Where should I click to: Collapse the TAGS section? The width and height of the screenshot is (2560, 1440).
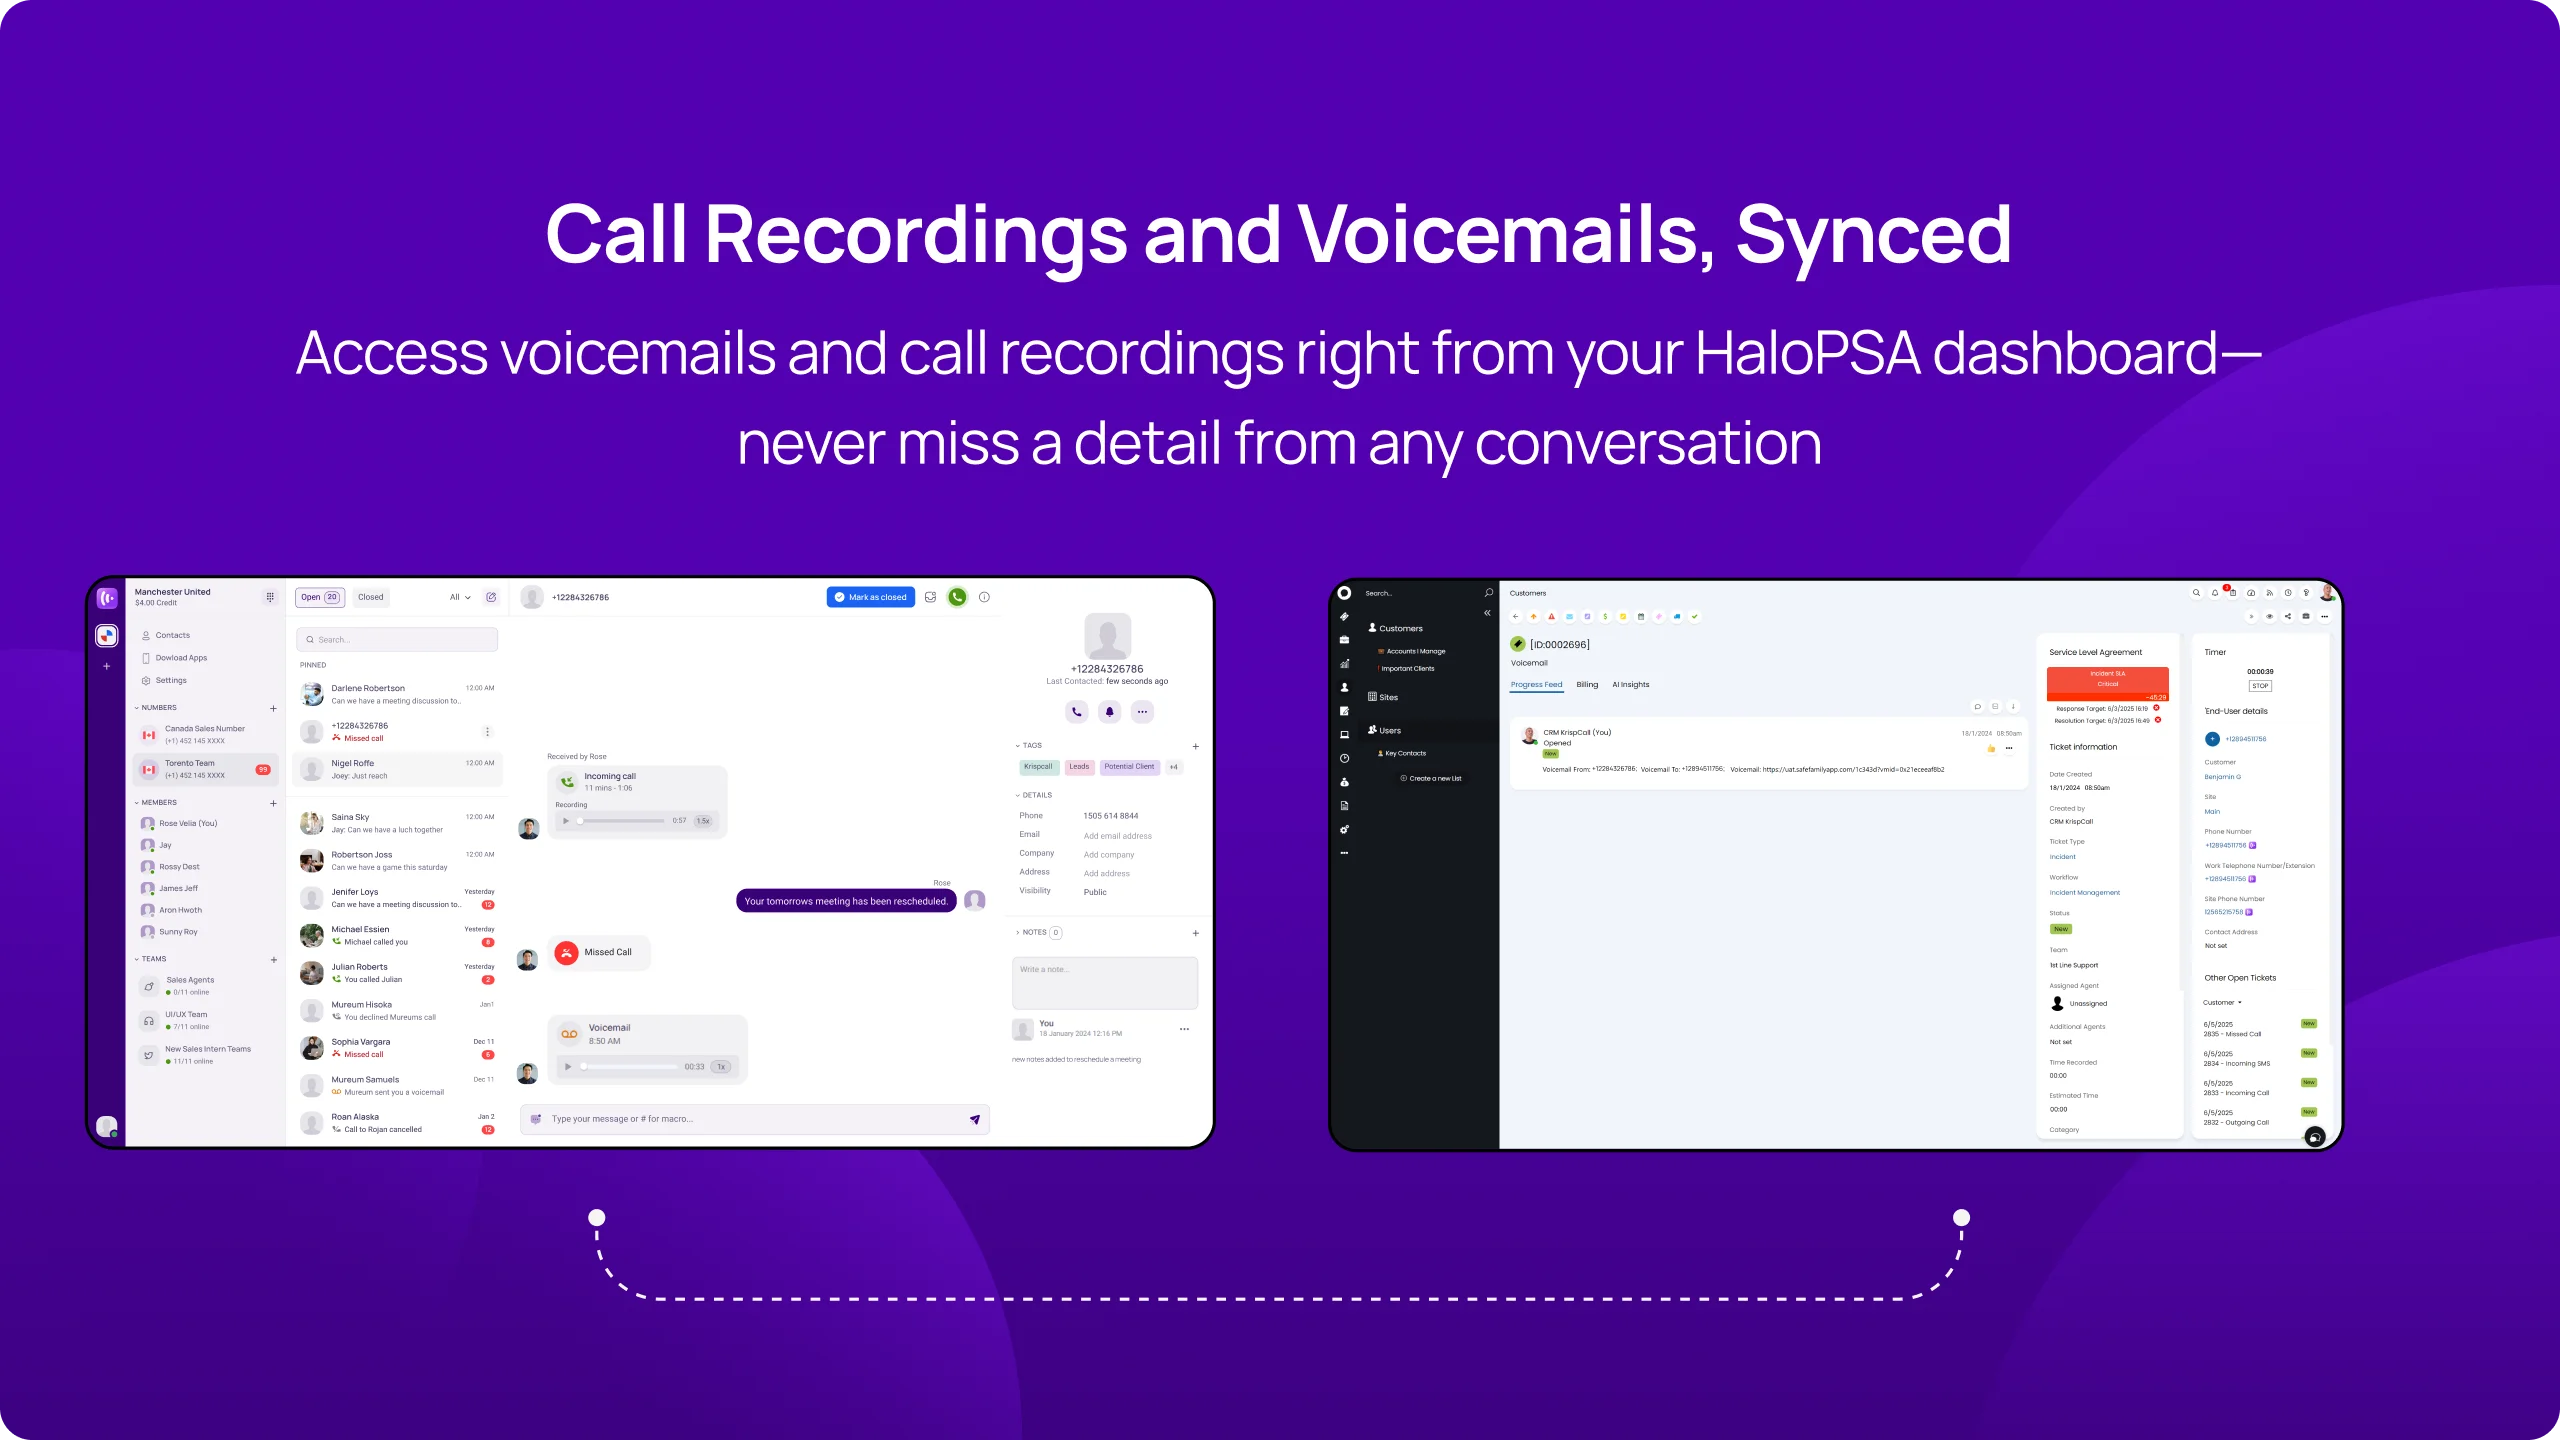coord(1018,746)
